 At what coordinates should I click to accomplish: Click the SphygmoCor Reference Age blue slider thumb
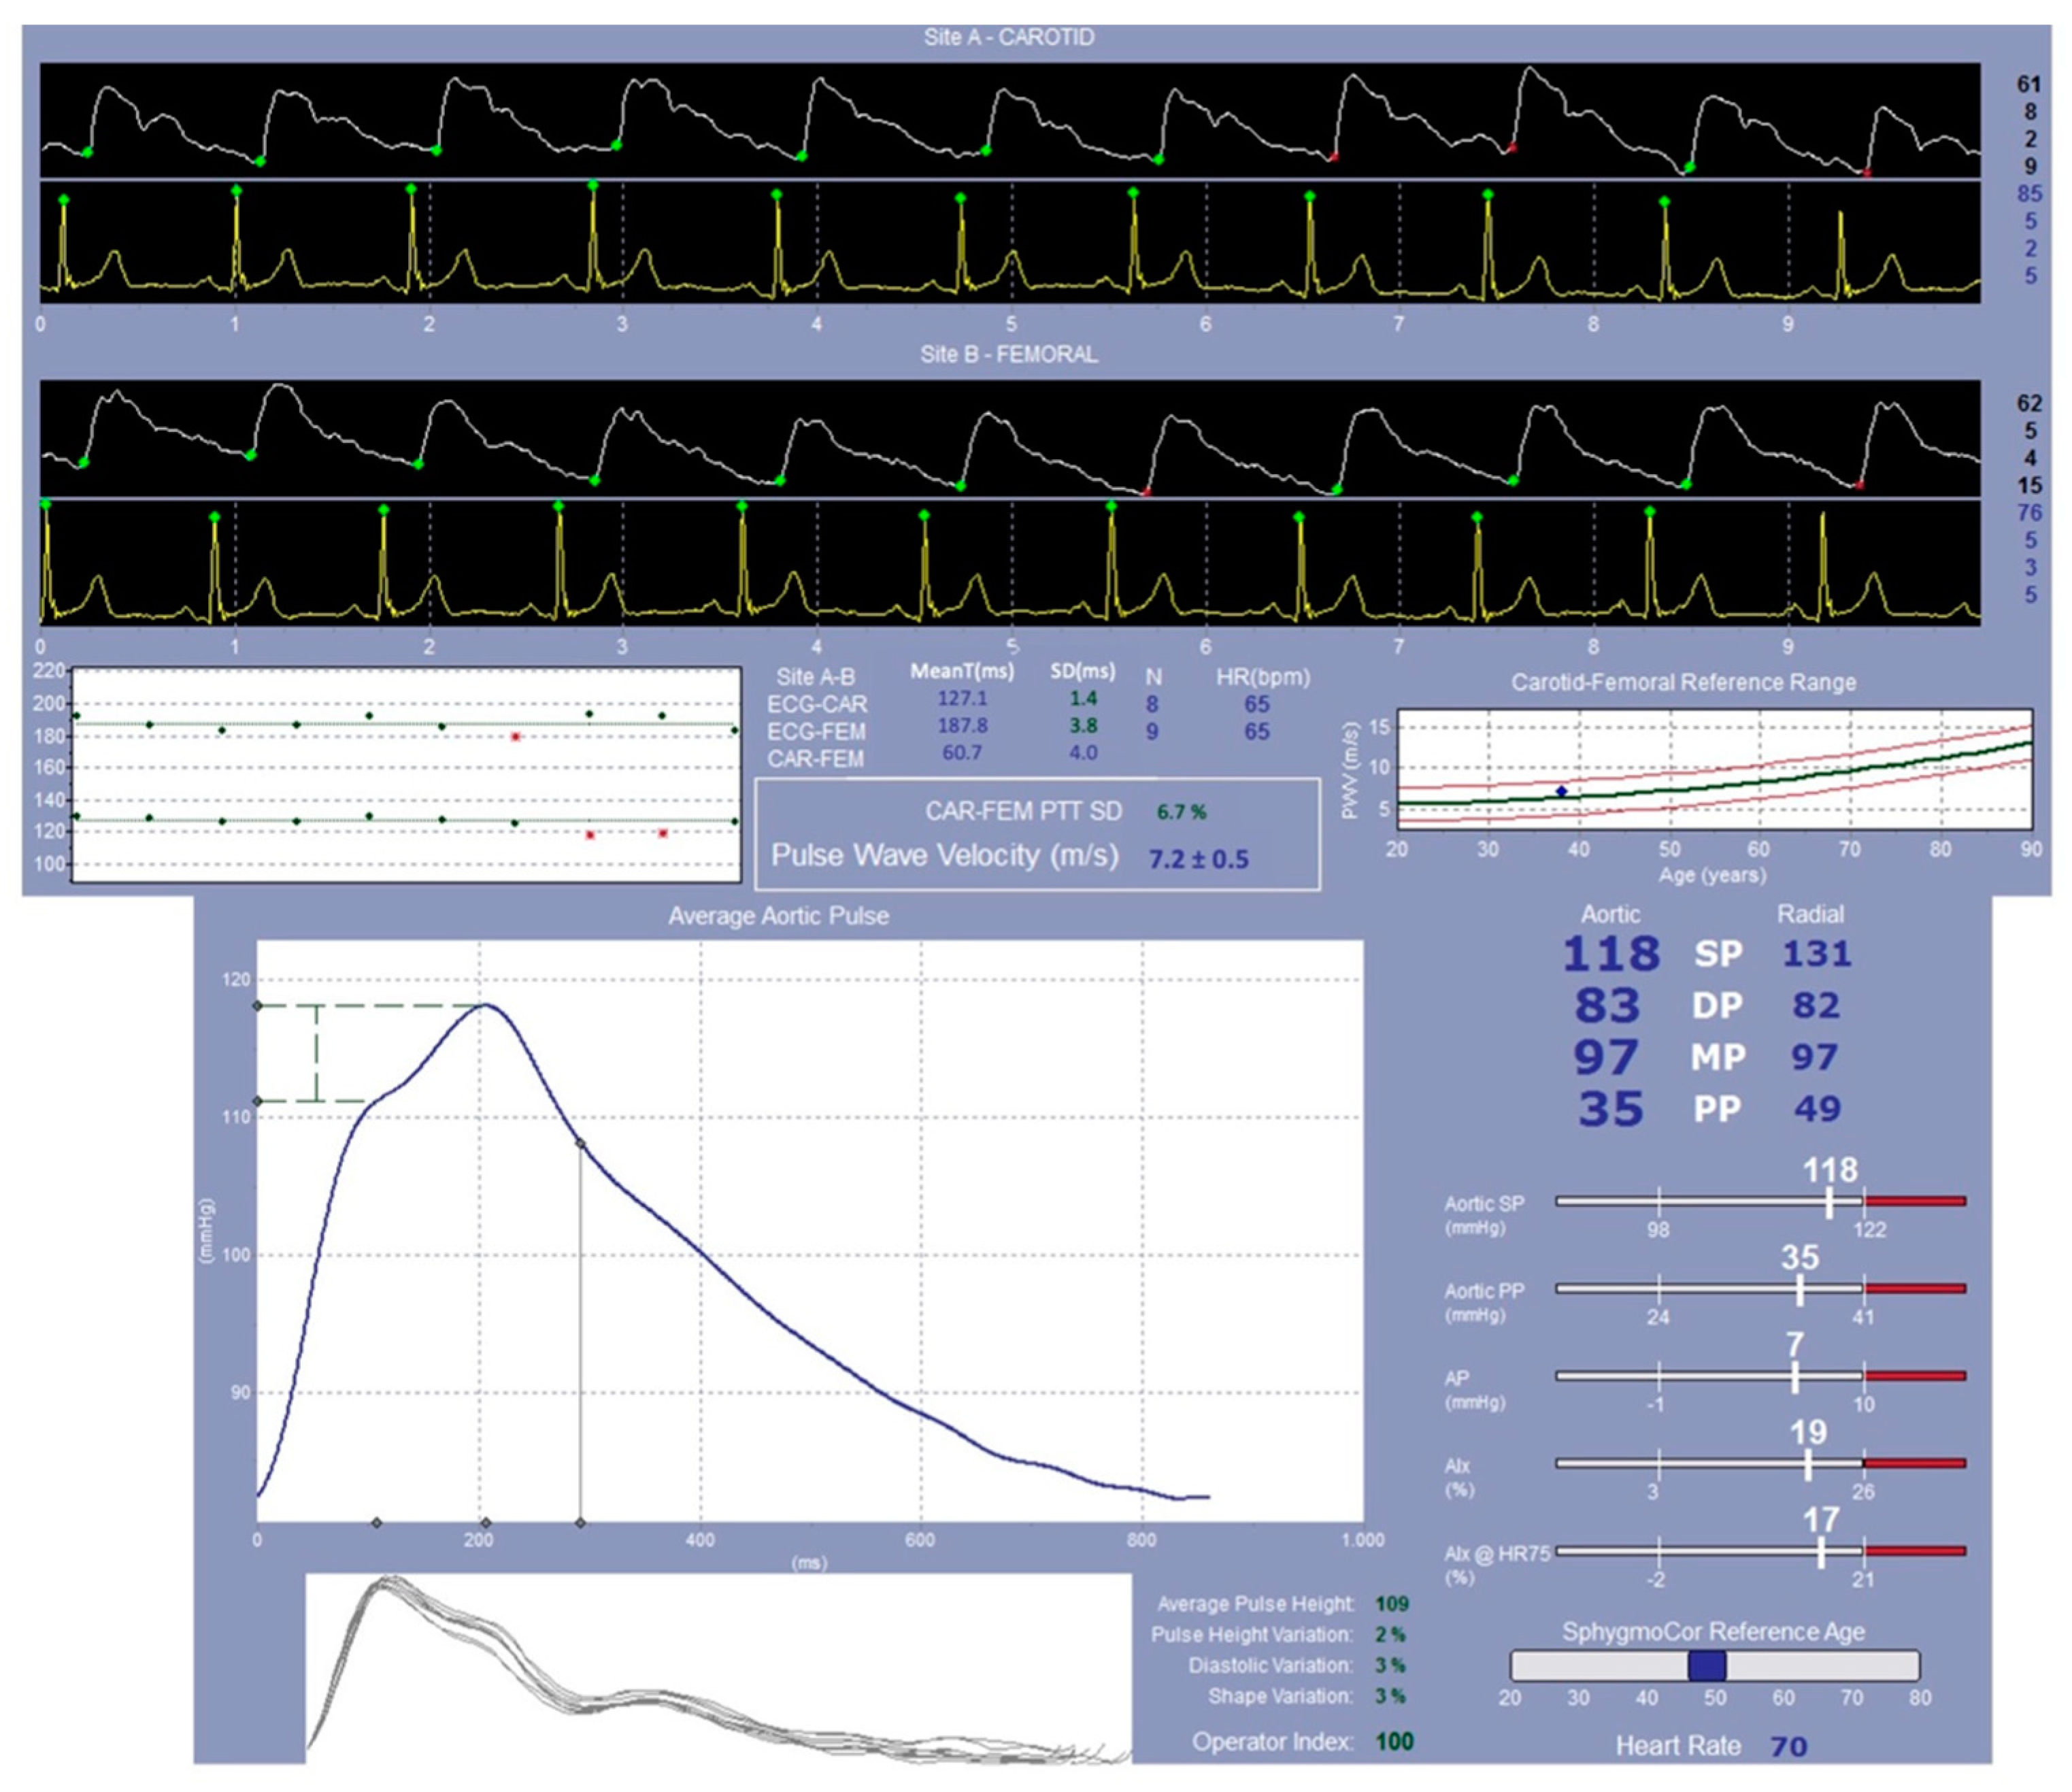pos(1707,1665)
